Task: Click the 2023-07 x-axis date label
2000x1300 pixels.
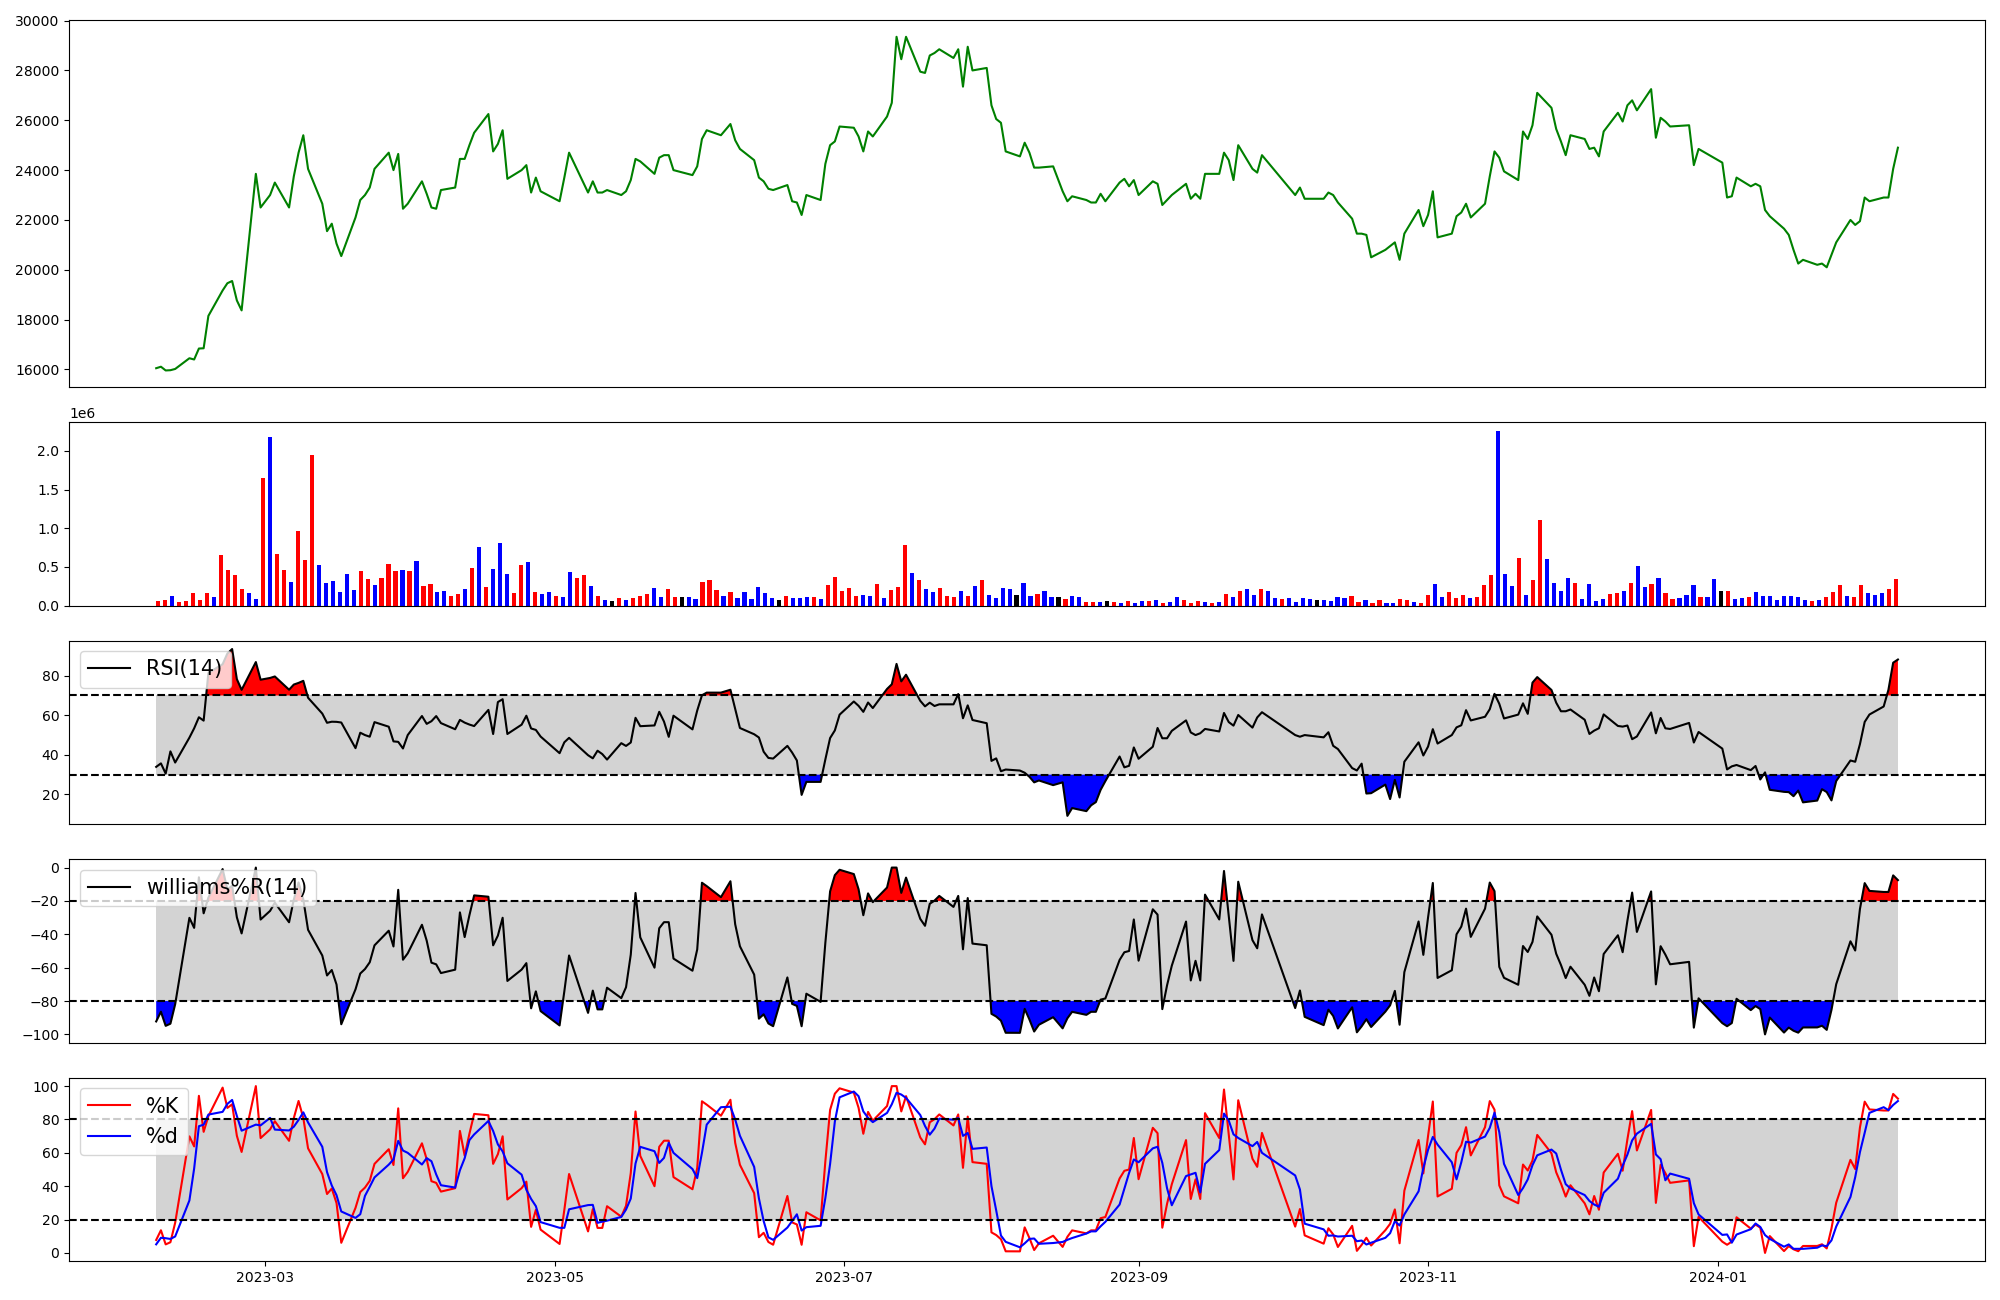Action: 844,1277
